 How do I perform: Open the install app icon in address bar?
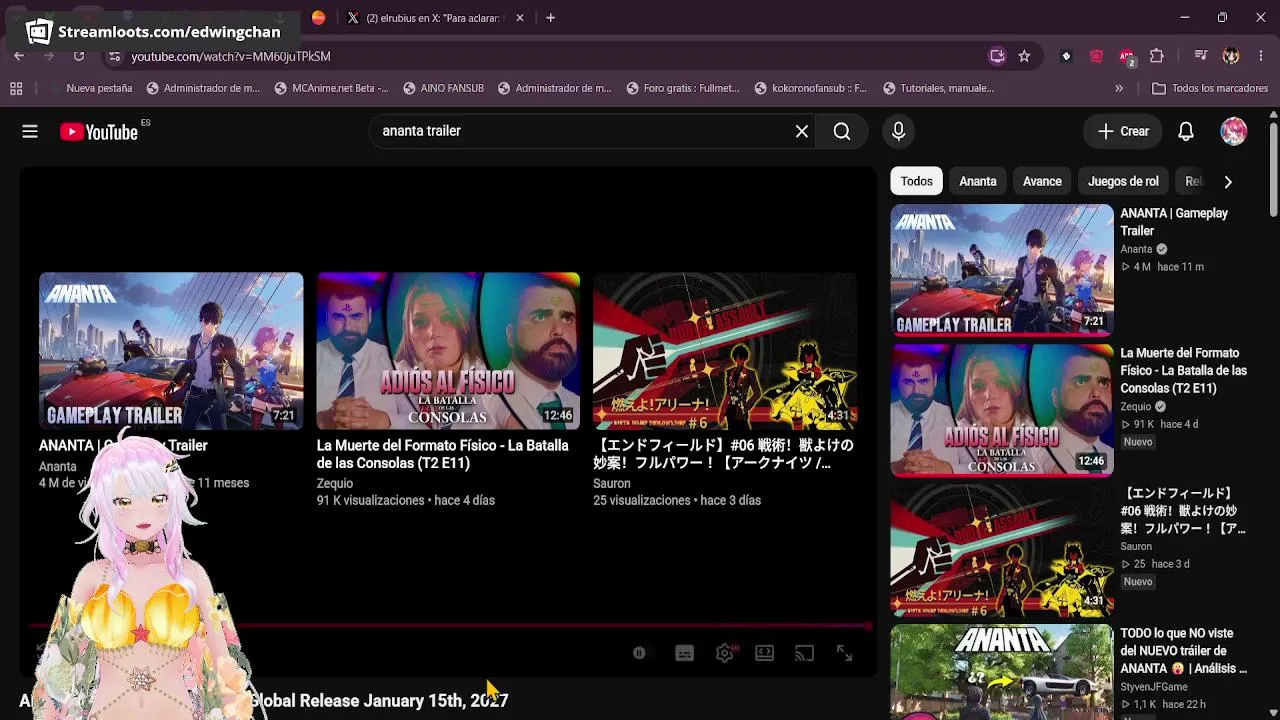997,56
